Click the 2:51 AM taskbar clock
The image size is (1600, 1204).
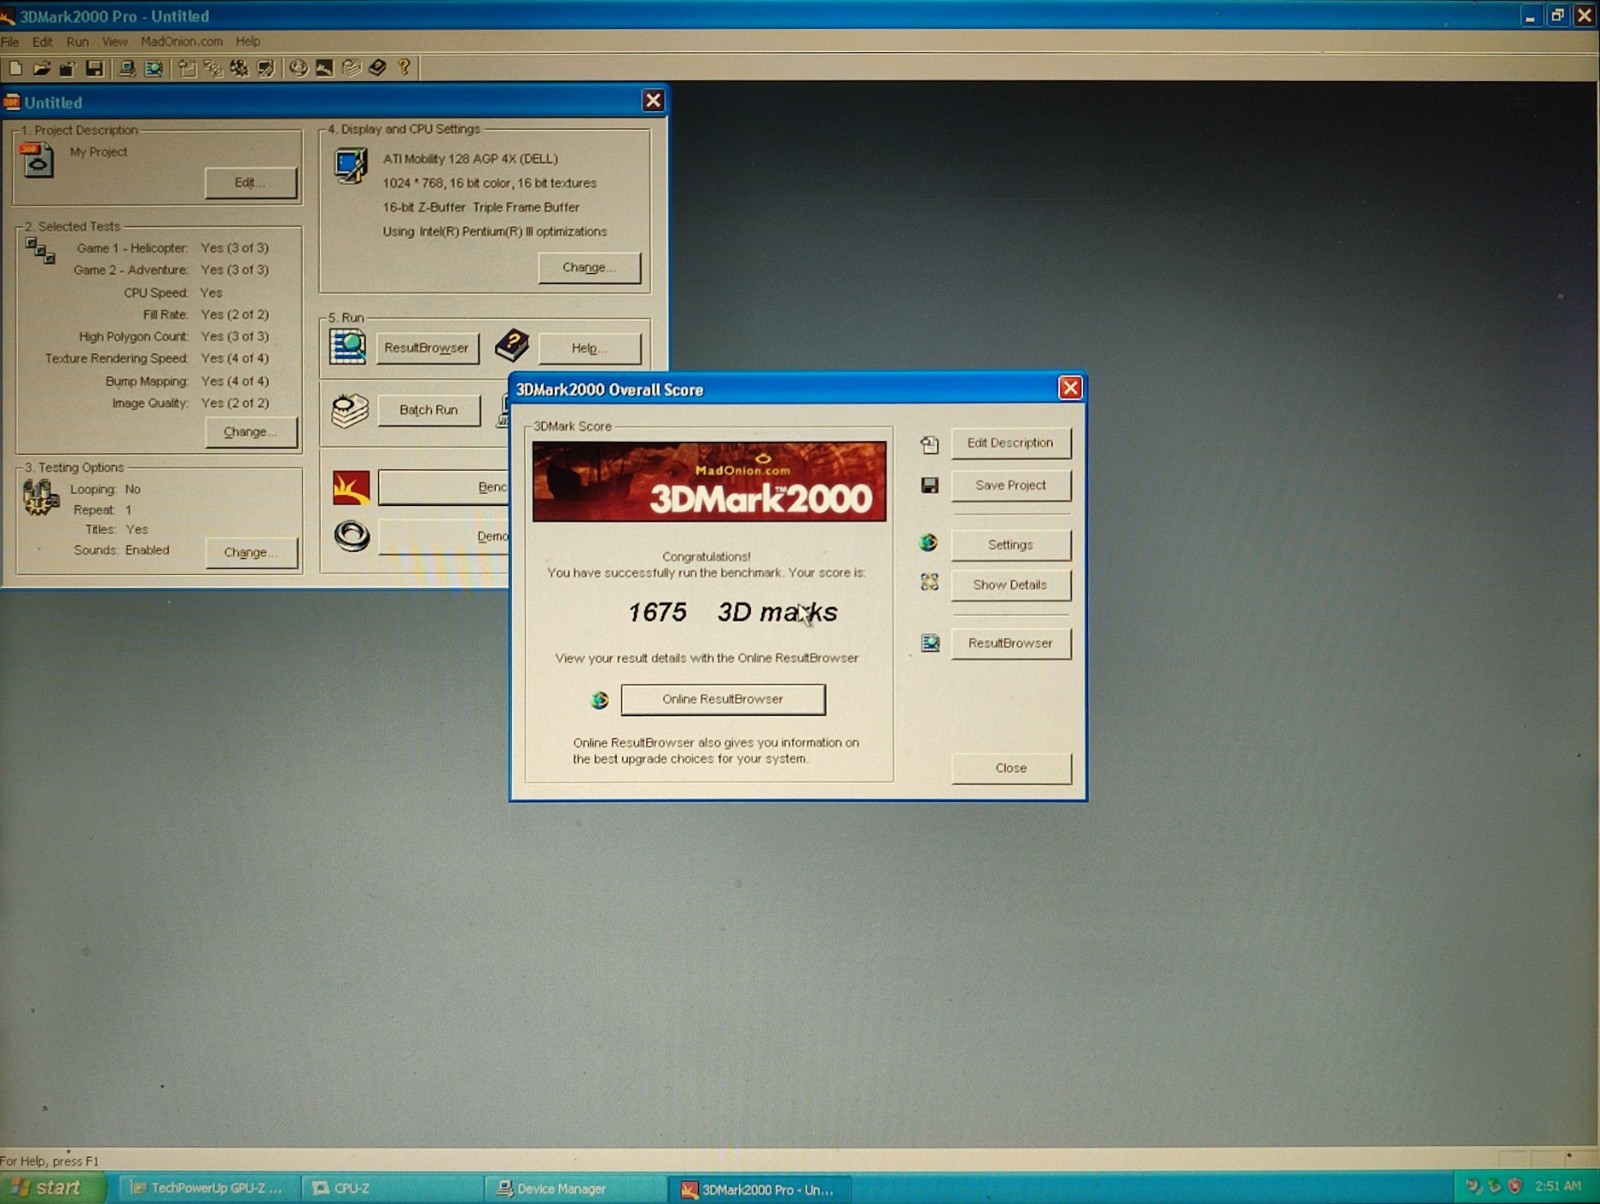1558,1186
